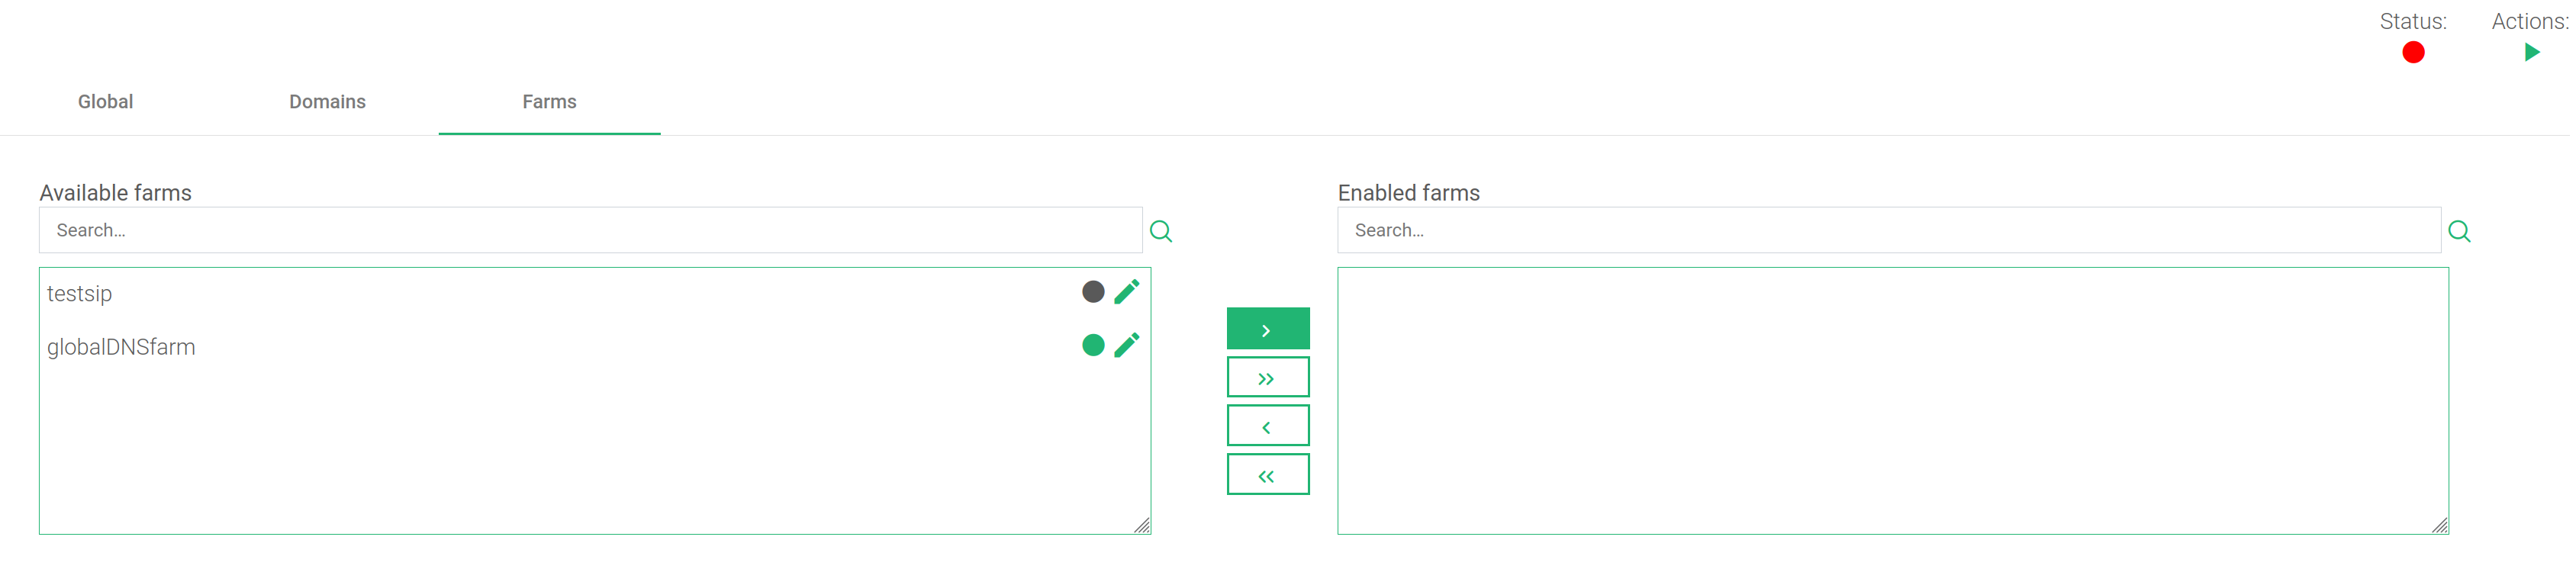The height and width of the screenshot is (569, 2576).
Task: Click the red status indicator circle
Action: point(2413,52)
